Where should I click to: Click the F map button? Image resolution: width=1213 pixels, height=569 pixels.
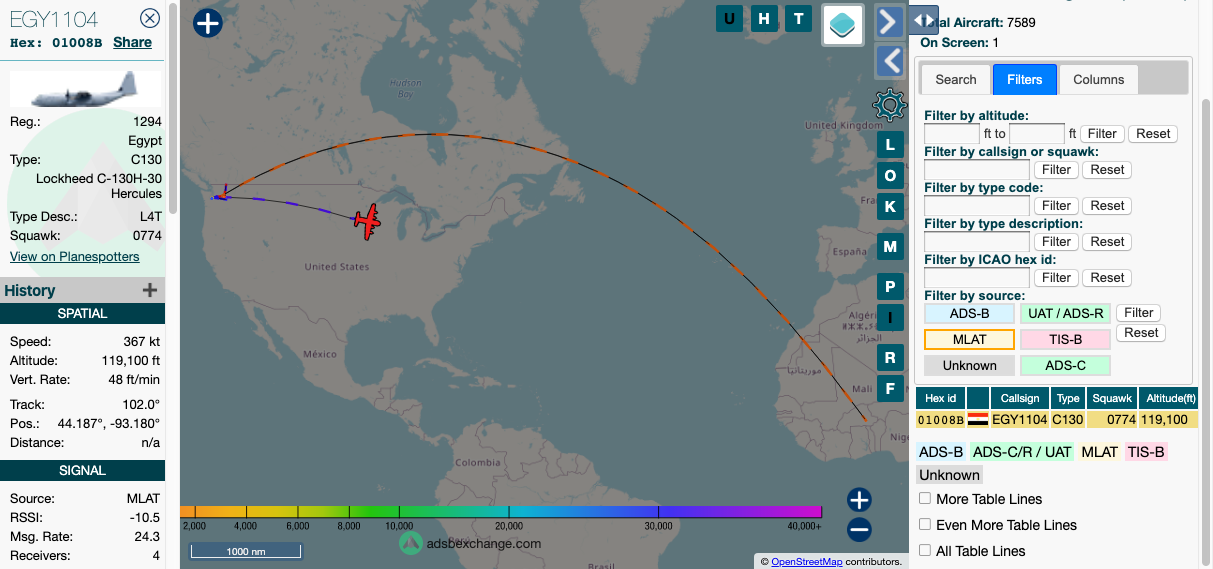click(890, 389)
